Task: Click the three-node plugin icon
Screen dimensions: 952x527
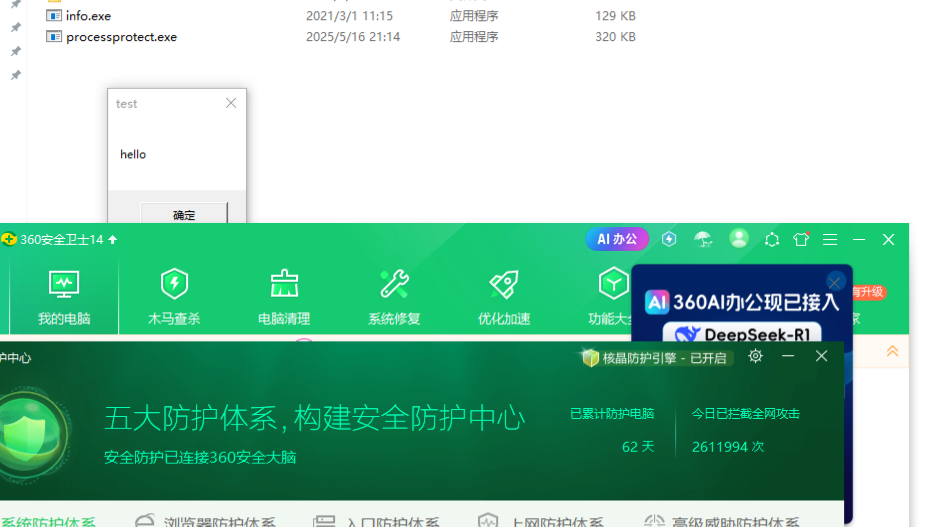Action: [x=772, y=240]
